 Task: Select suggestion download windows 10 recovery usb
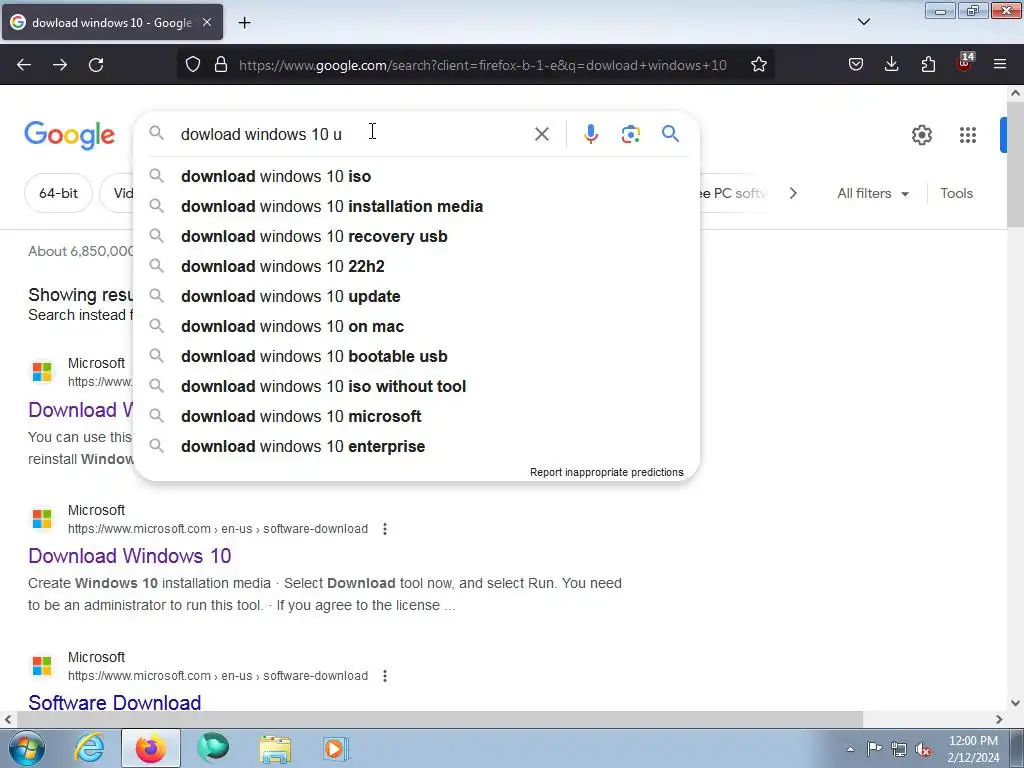(x=416, y=236)
